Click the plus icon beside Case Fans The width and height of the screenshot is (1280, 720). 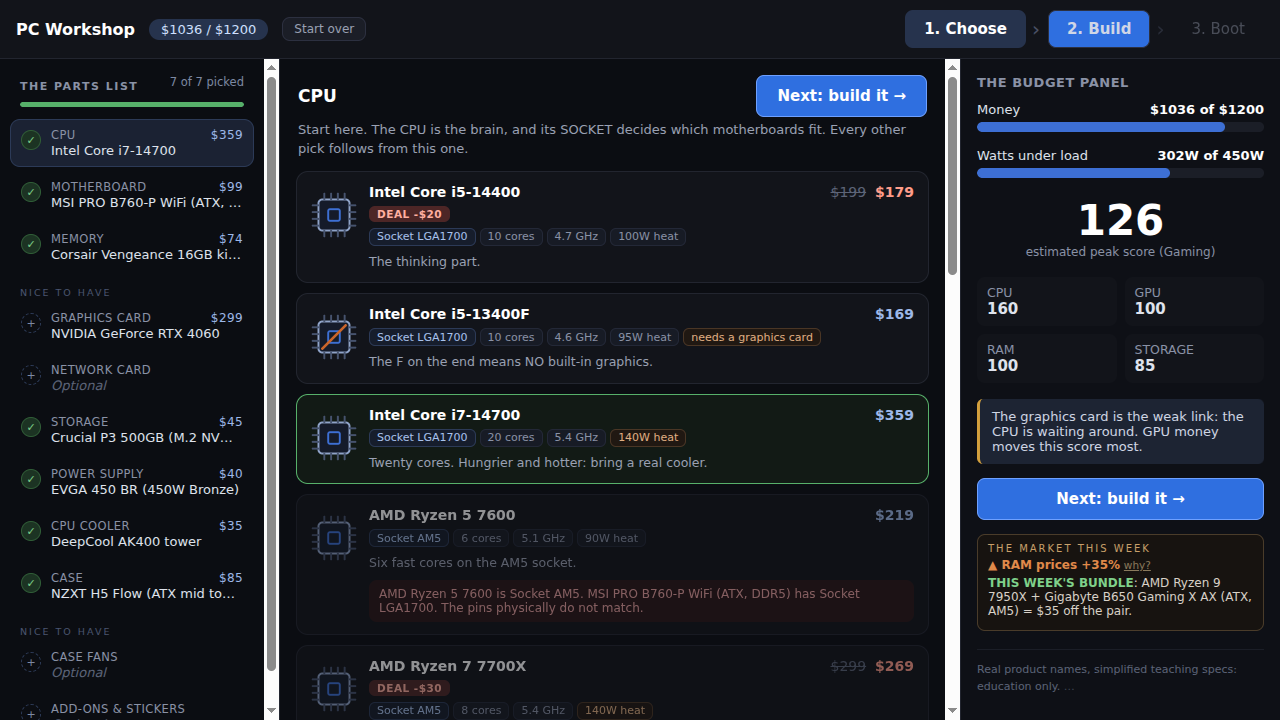click(x=31, y=662)
